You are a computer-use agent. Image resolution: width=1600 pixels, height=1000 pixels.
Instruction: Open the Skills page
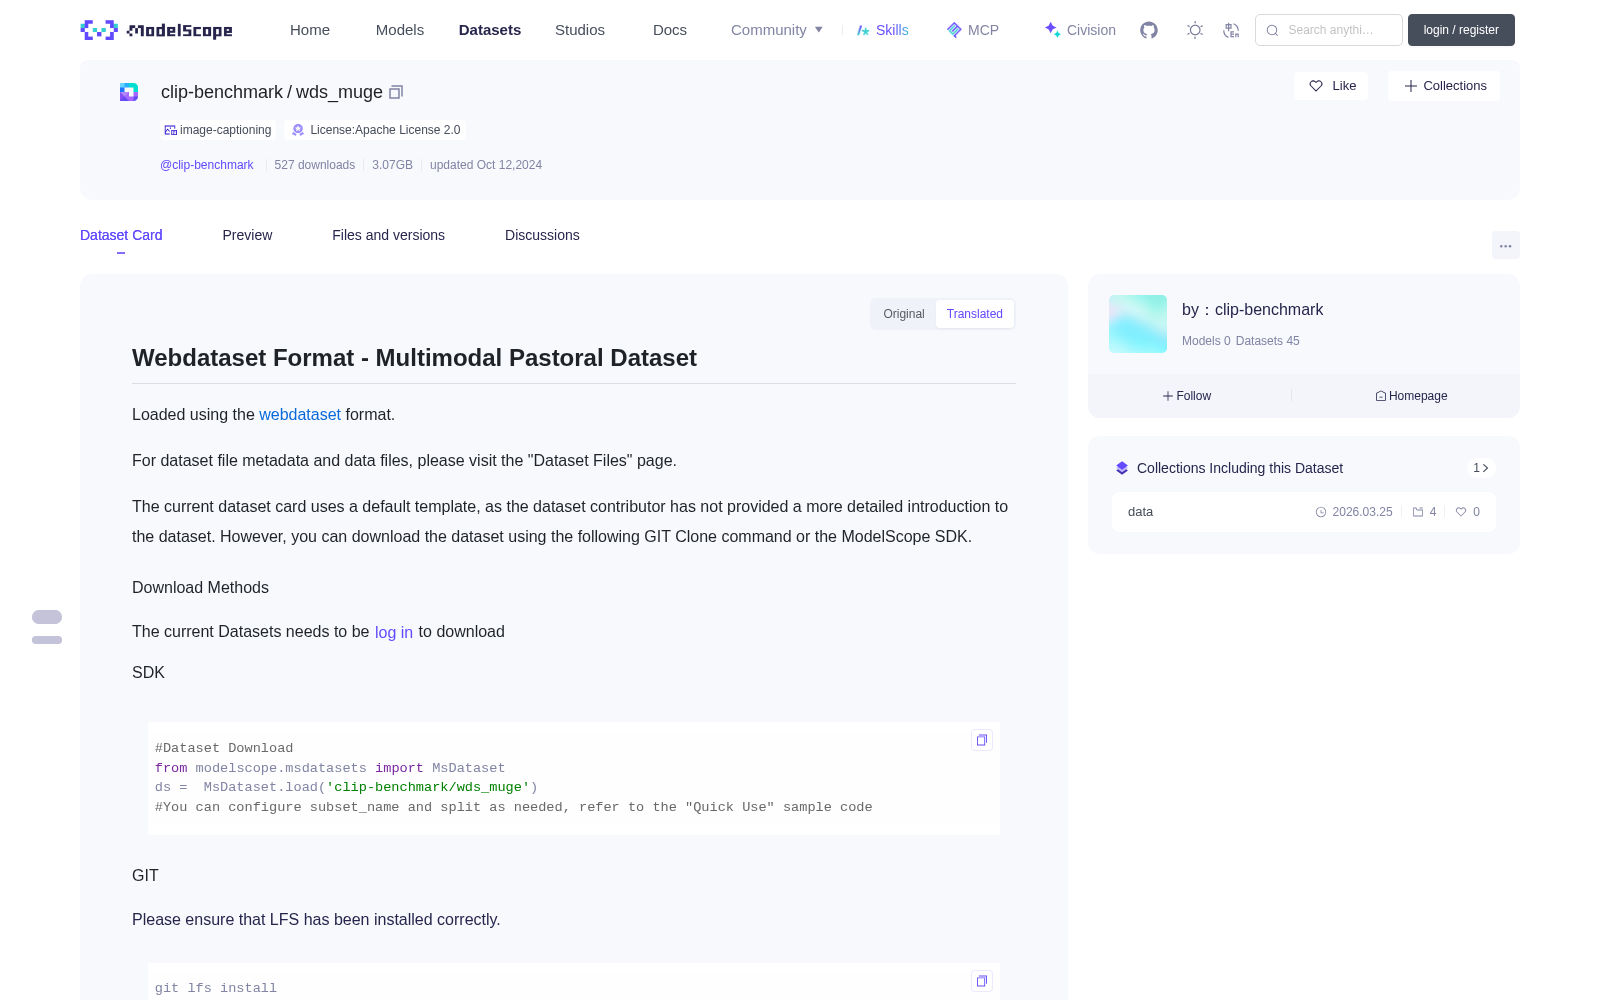coord(882,30)
